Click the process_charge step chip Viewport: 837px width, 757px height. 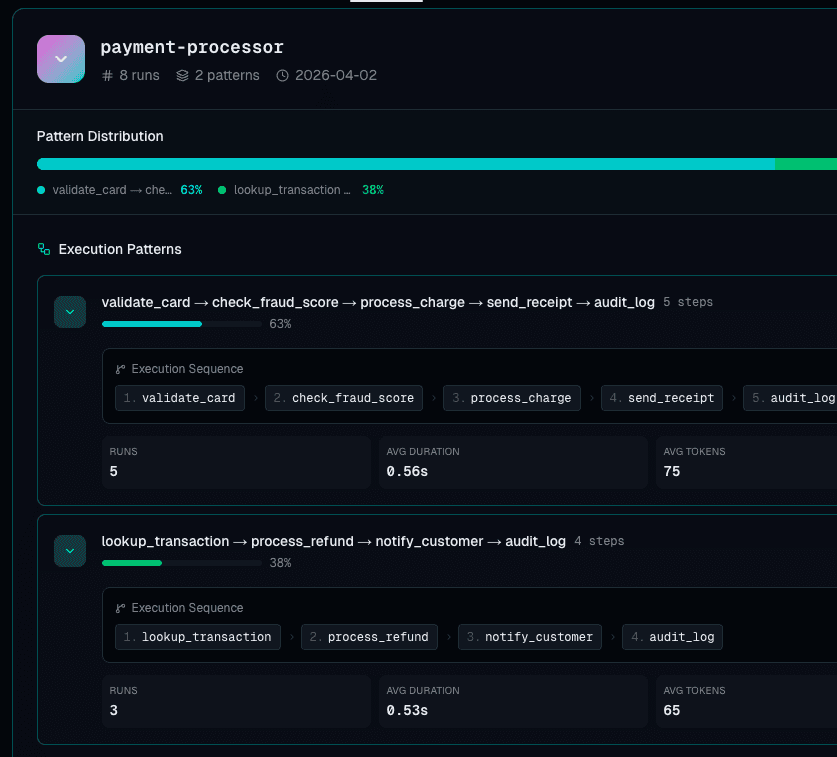pyautogui.click(x=511, y=398)
